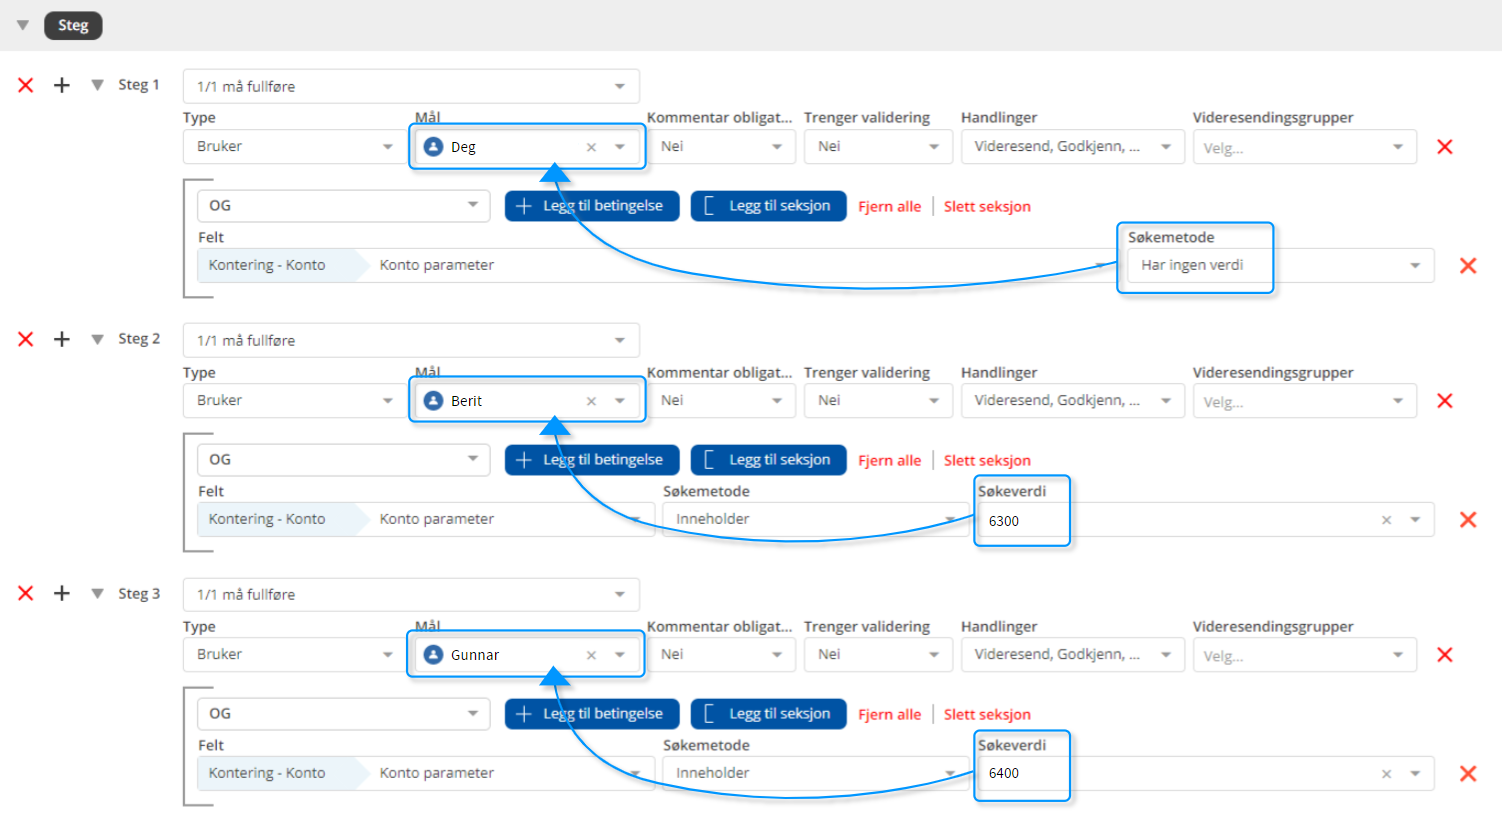Open Trenger validering dropdown in Steg 2
The image size is (1502, 821).
(875, 401)
